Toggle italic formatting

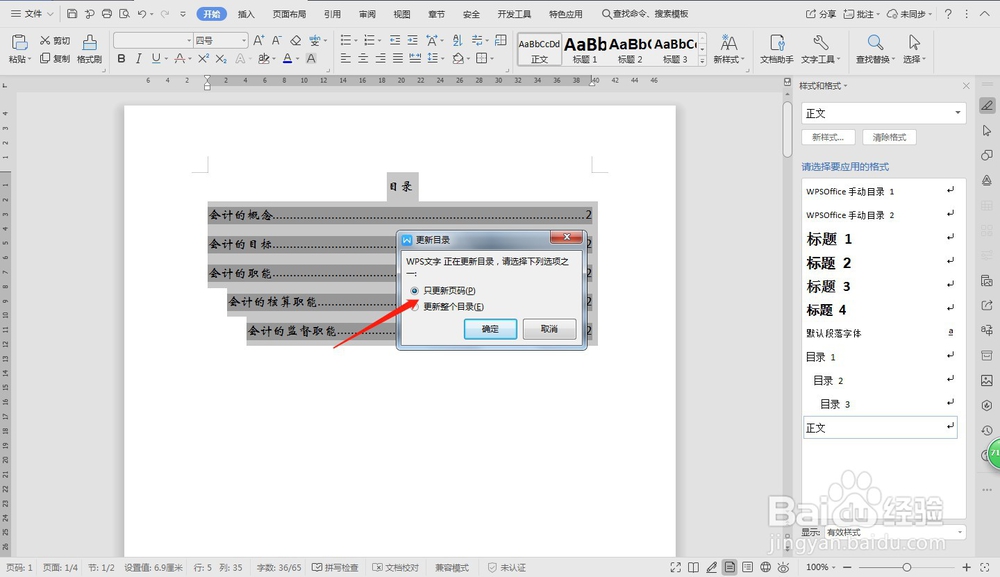click(x=138, y=59)
